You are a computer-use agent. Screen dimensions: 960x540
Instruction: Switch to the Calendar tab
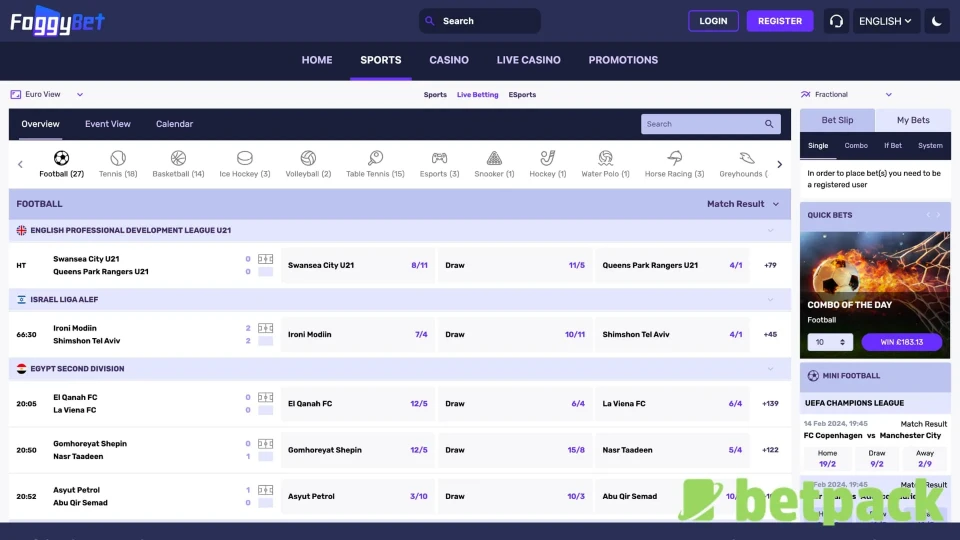(x=174, y=124)
